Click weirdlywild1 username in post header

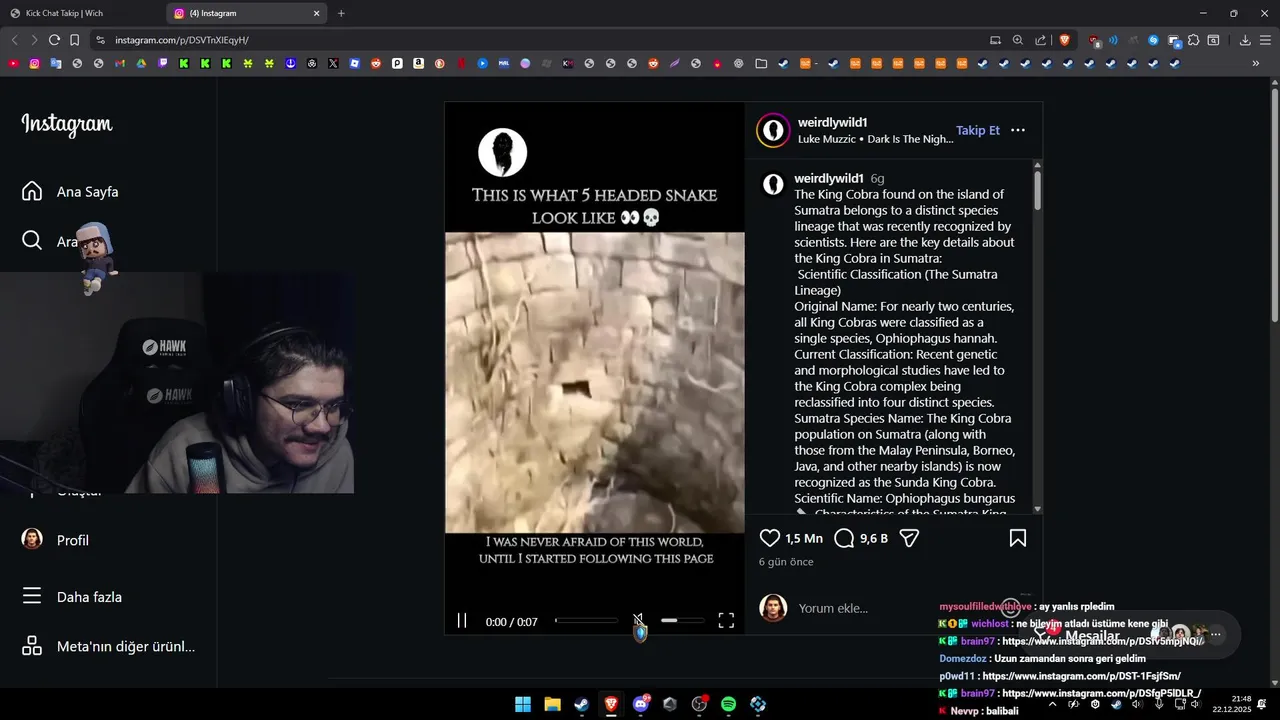coord(832,122)
